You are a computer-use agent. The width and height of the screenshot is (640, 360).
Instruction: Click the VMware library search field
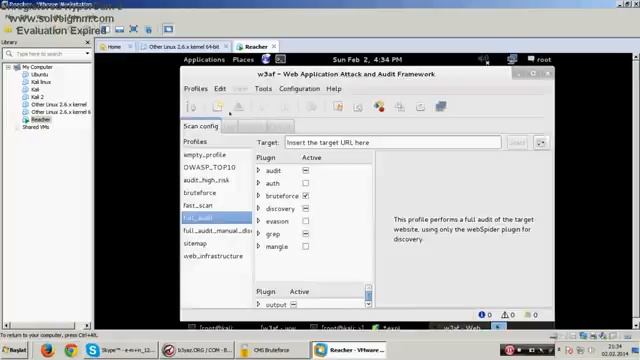coord(47,54)
